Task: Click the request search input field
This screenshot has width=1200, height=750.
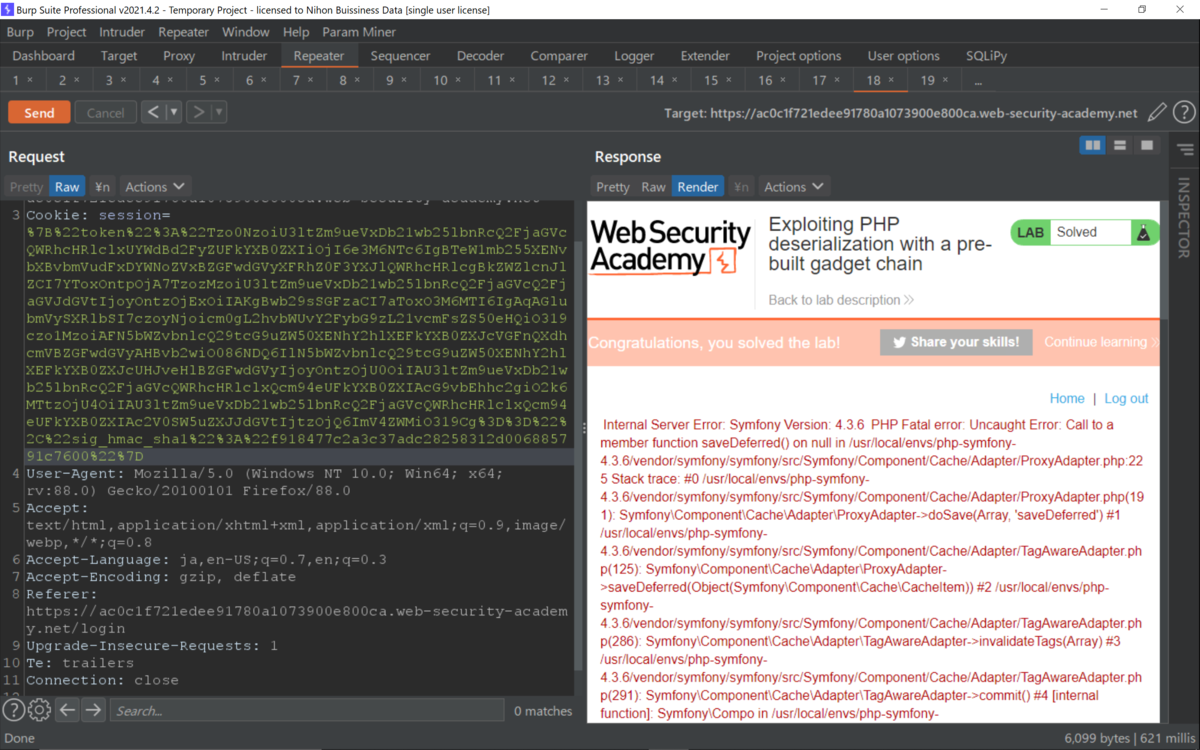Action: point(306,711)
